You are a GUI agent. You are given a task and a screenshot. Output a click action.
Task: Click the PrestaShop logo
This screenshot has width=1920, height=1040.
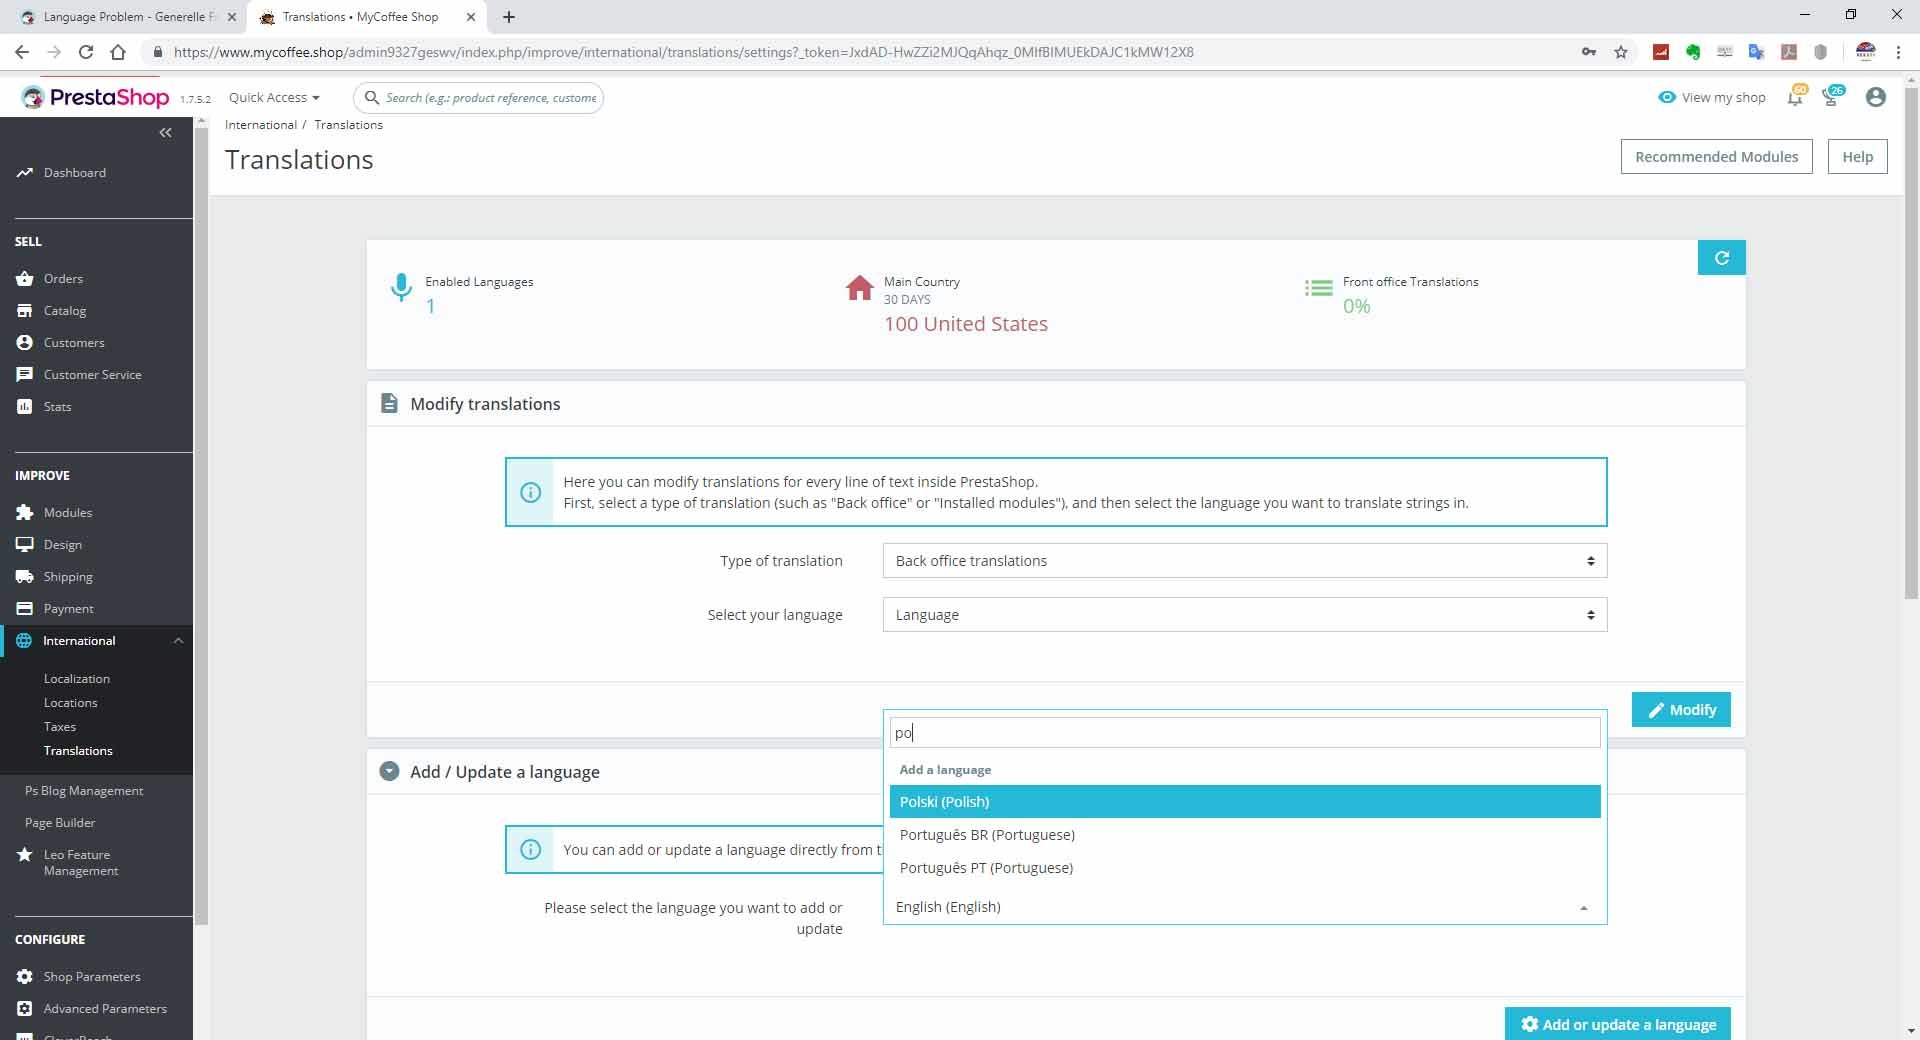(x=95, y=97)
